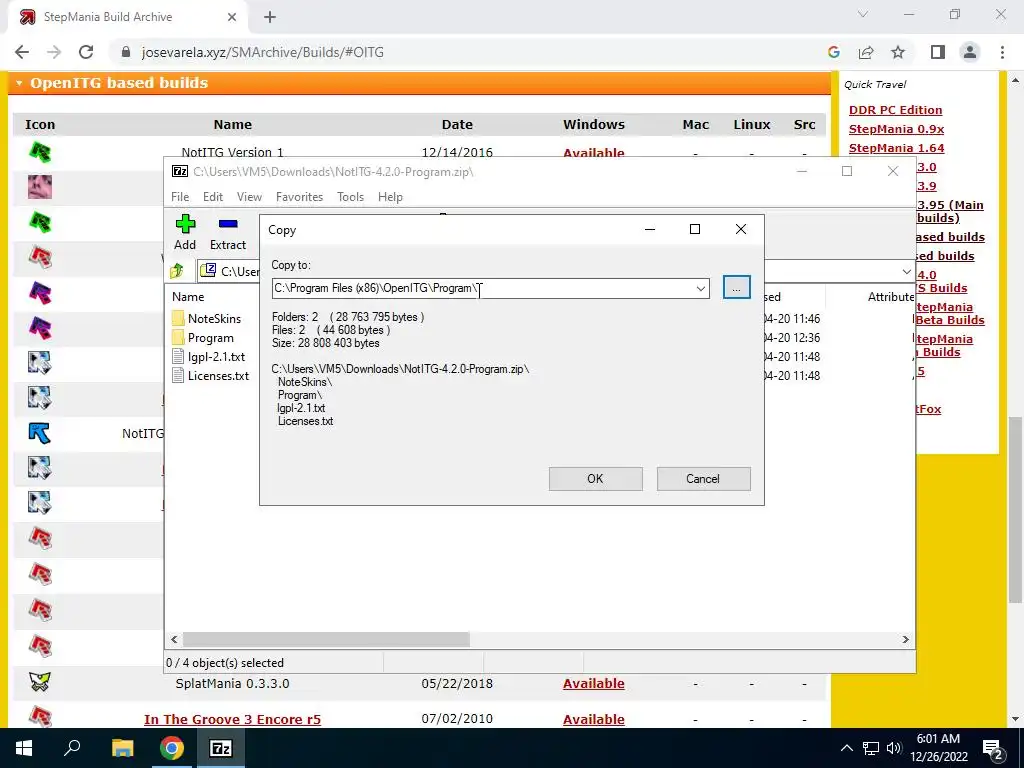Screen dimensions: 1024x768
Task: Open network status tray icon
Action: [x=871, y=748]
